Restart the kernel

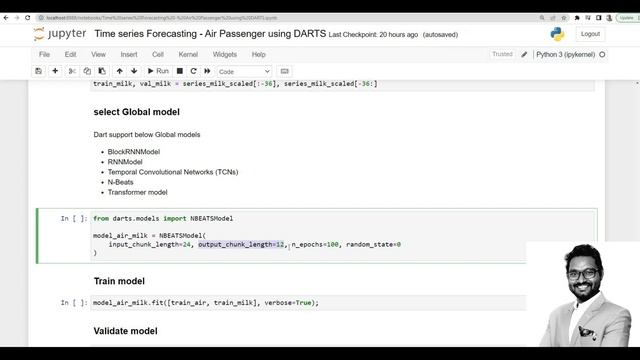click(193, 71)
